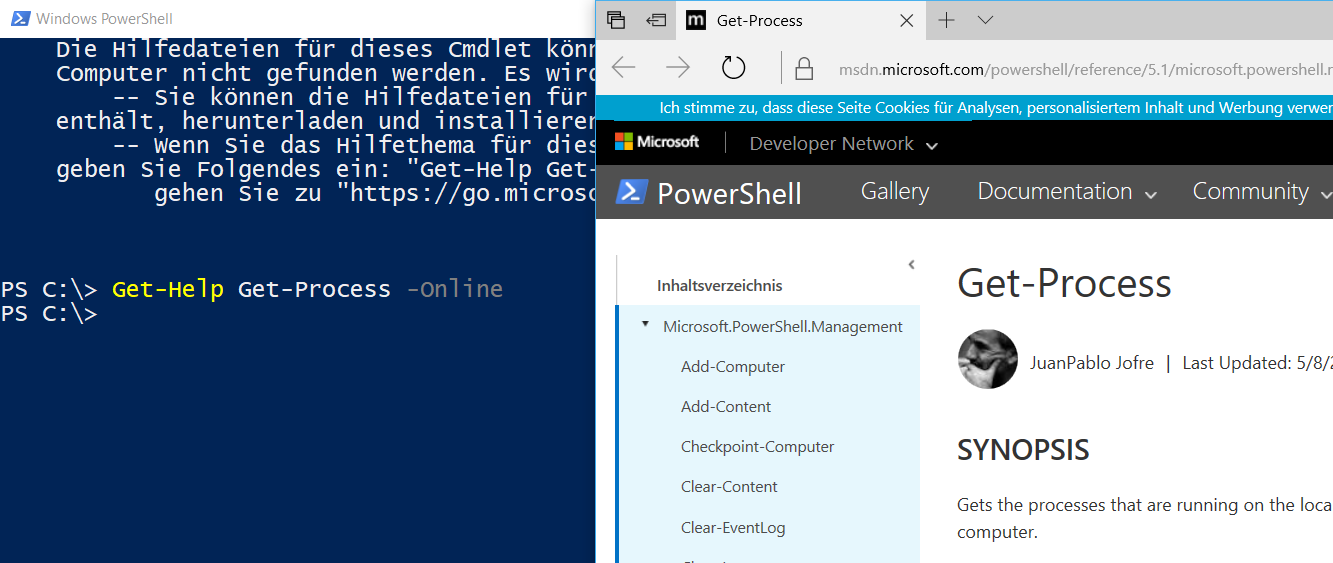Click JuanPablo Jofre's avatar picture
This screenshot has width=1333, height=563.
pyautogui.click(x=988, y=359)
